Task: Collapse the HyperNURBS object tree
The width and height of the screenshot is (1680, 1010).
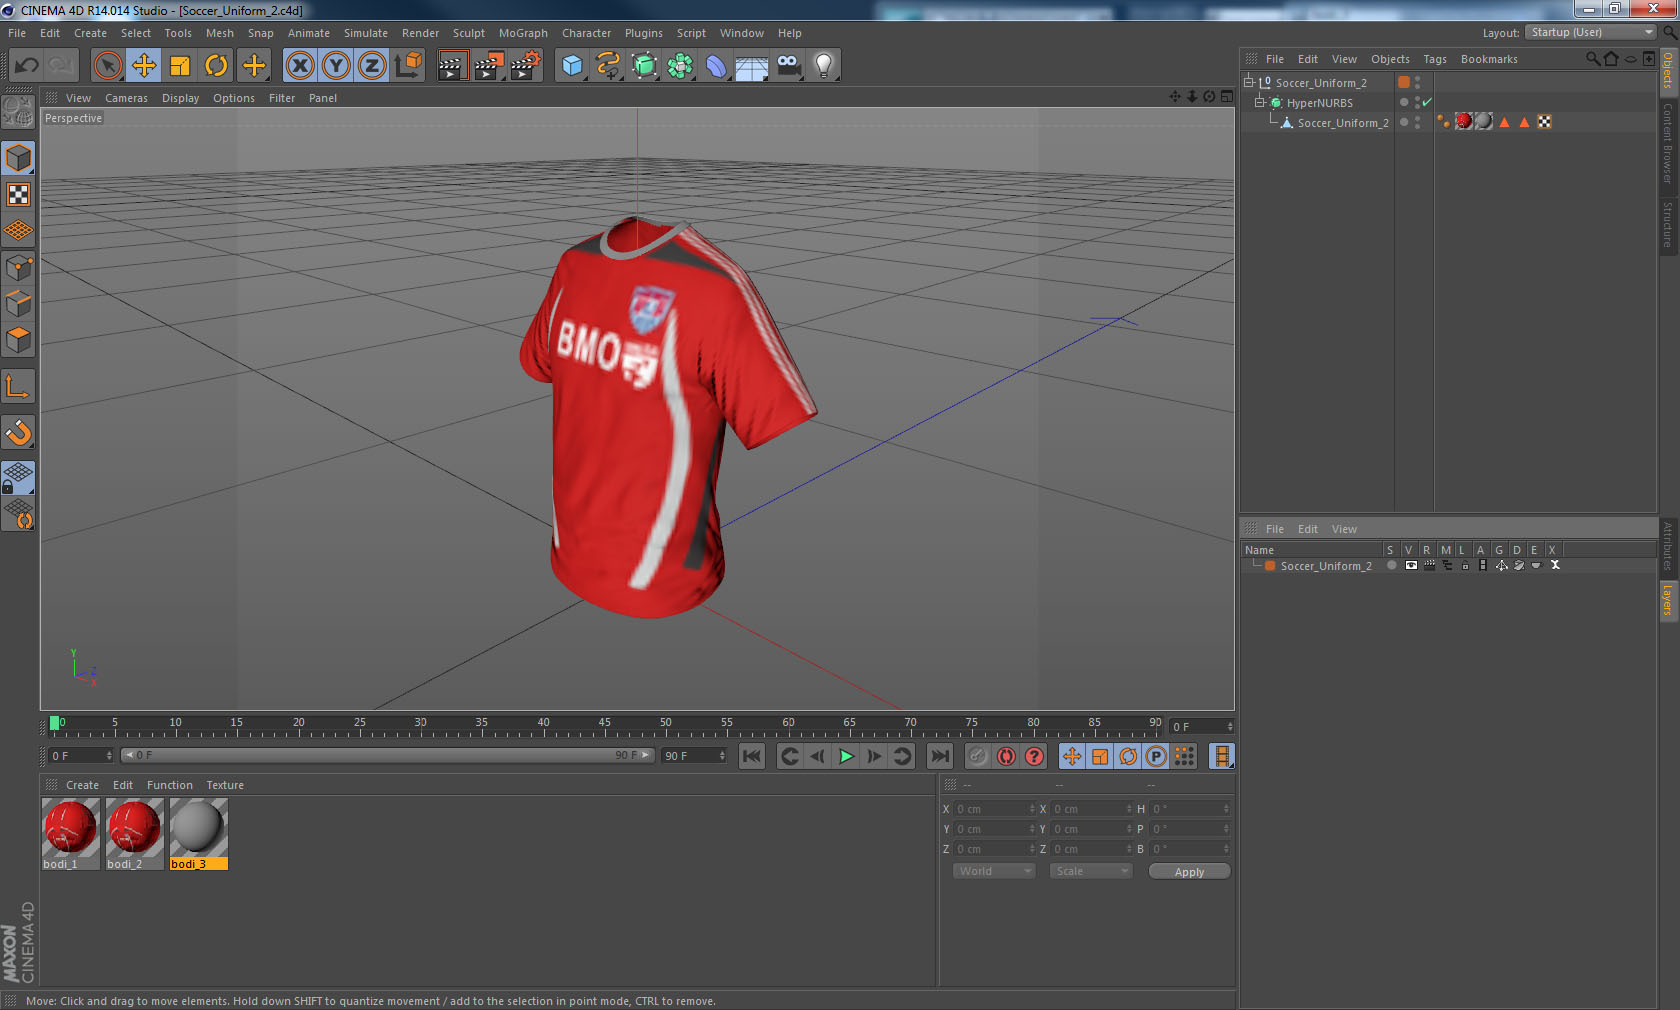Action: tap(1260, 102)
